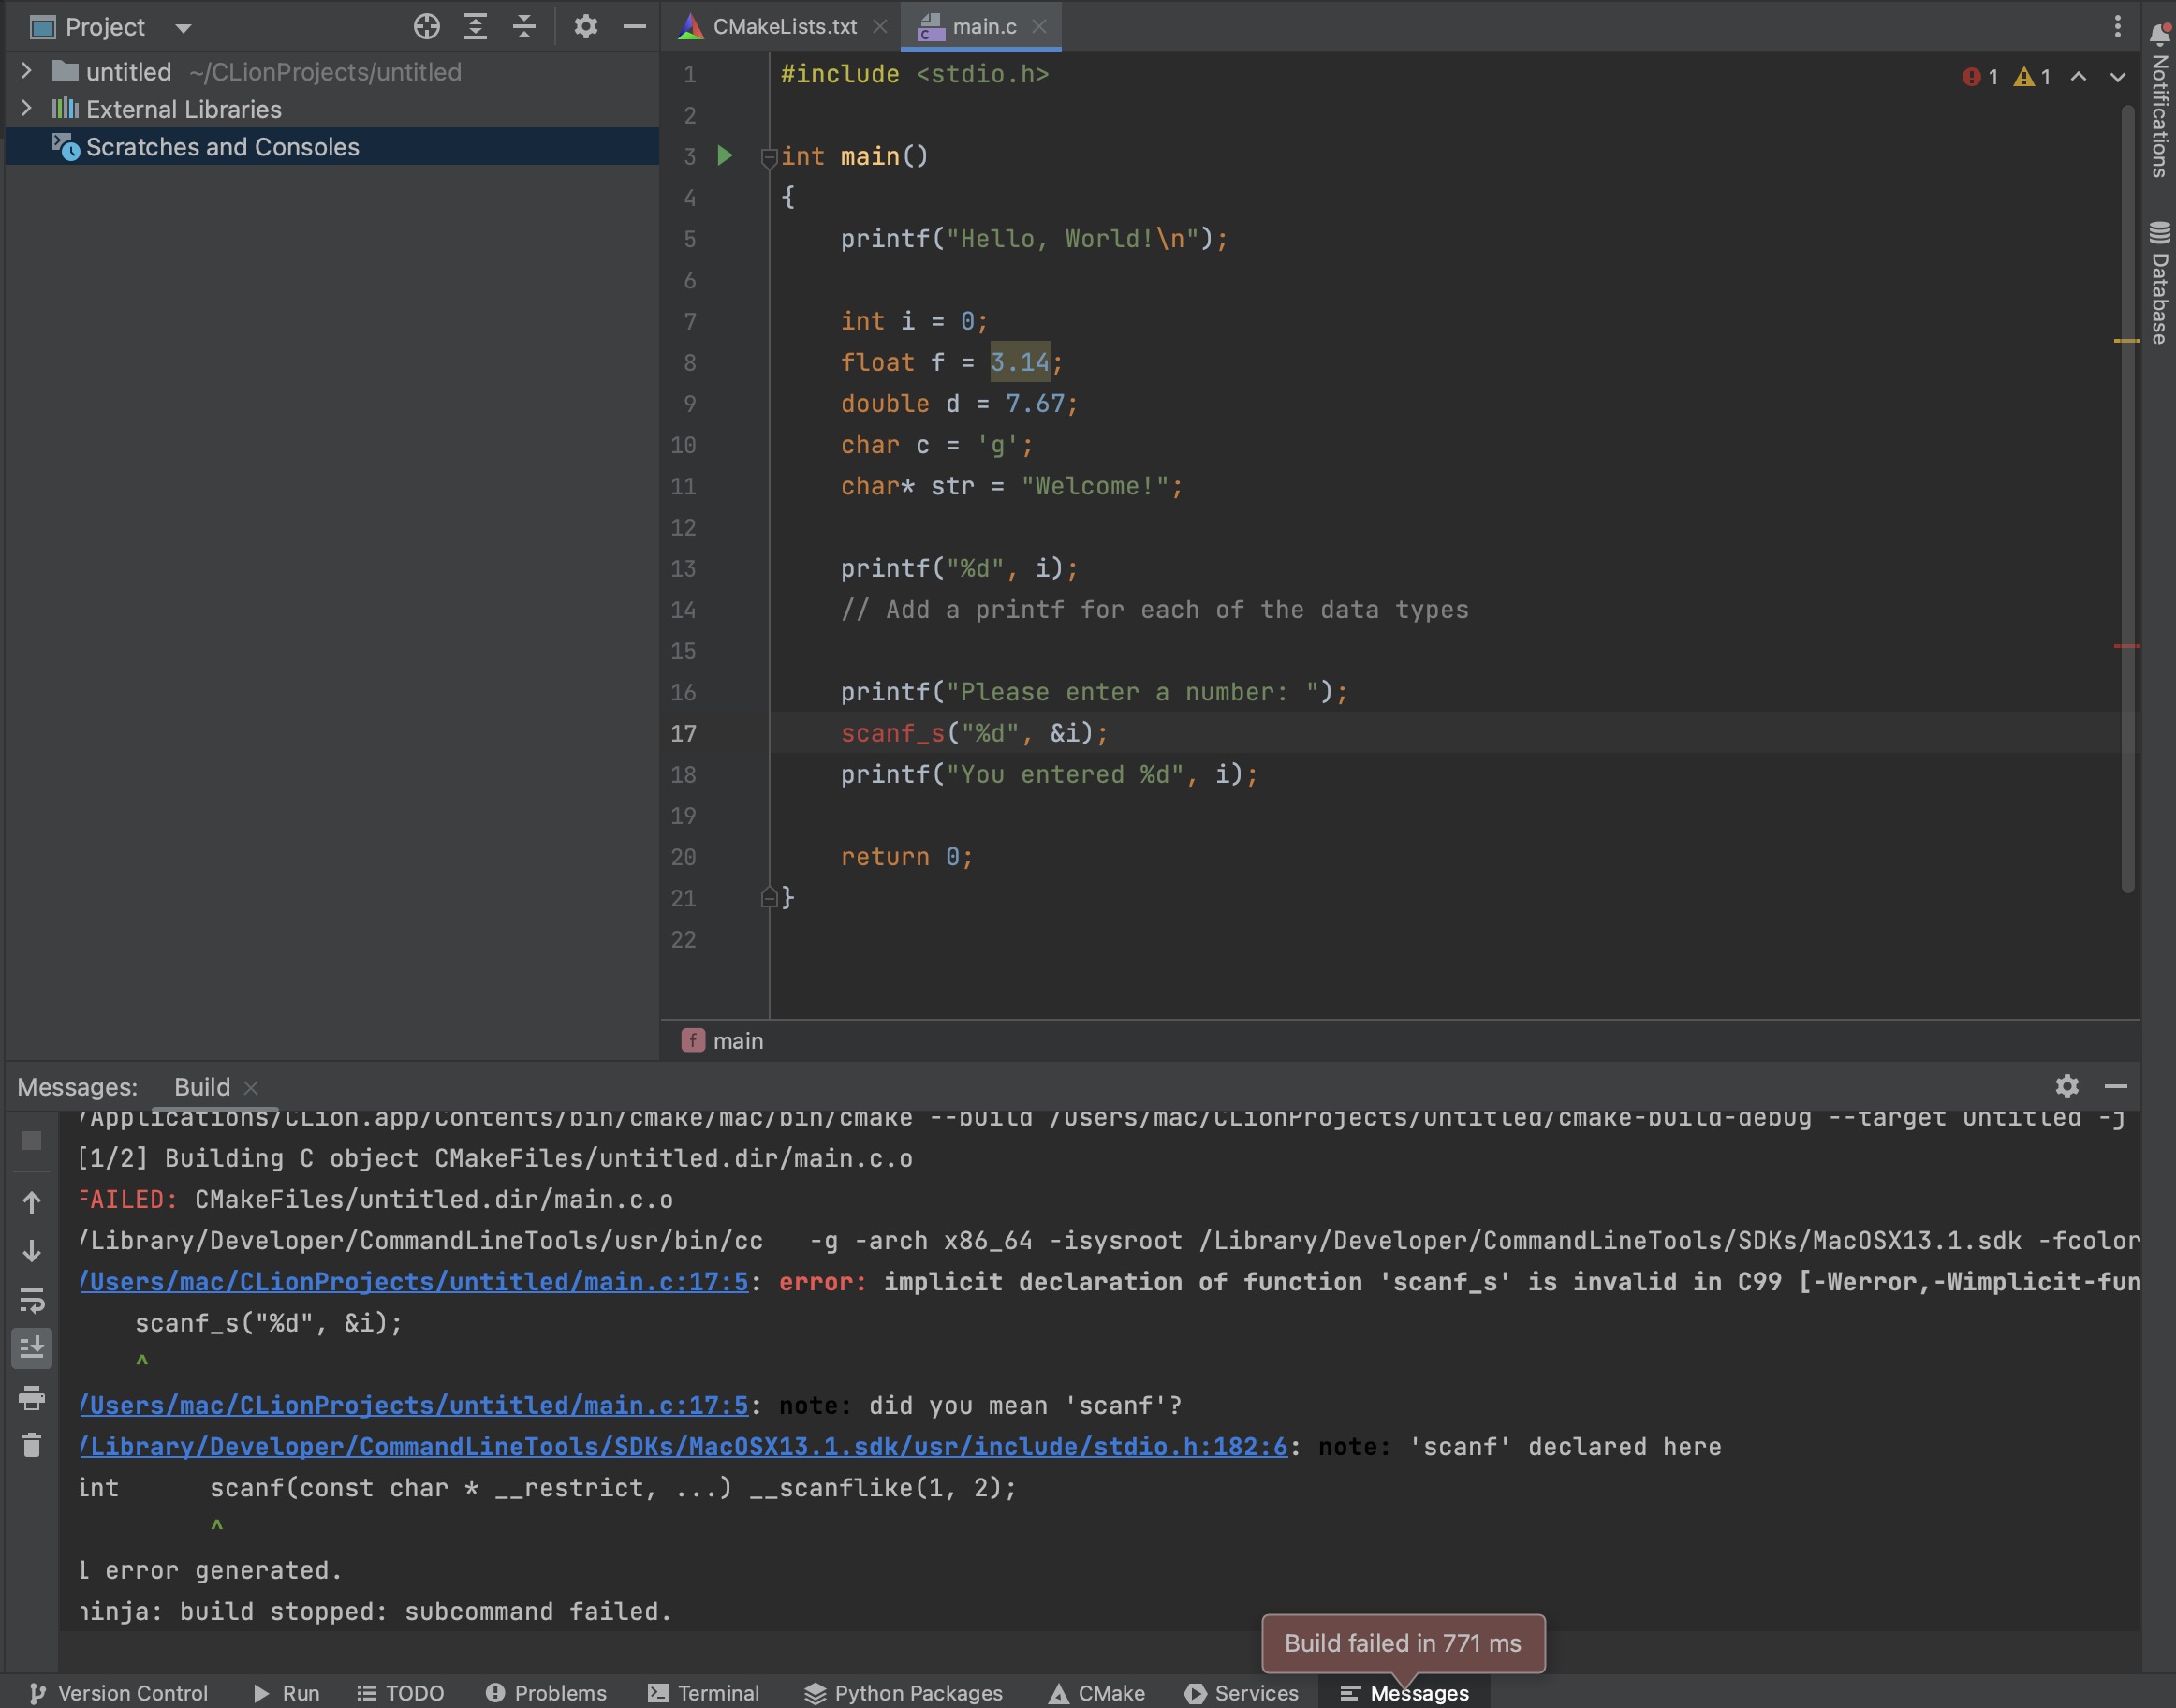
Task: Click Expand All icon in Project panel
Action: (x=476, y=27)
